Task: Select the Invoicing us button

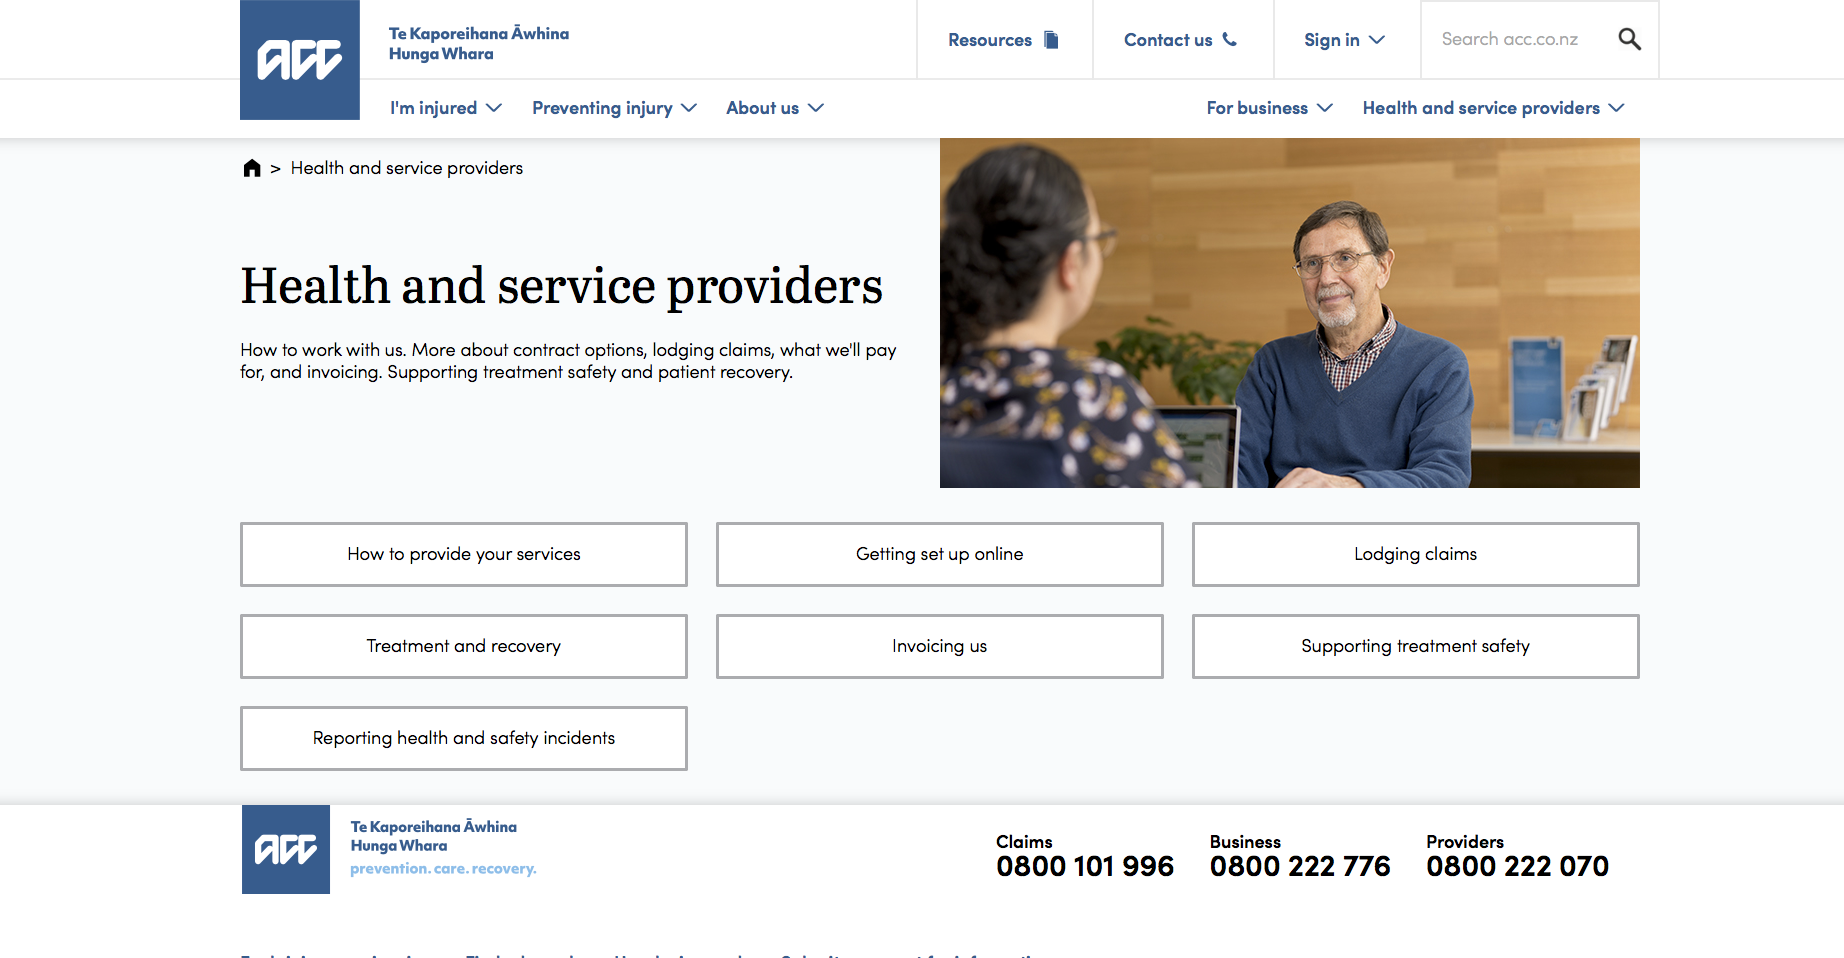Action: [x=940, y=646]
